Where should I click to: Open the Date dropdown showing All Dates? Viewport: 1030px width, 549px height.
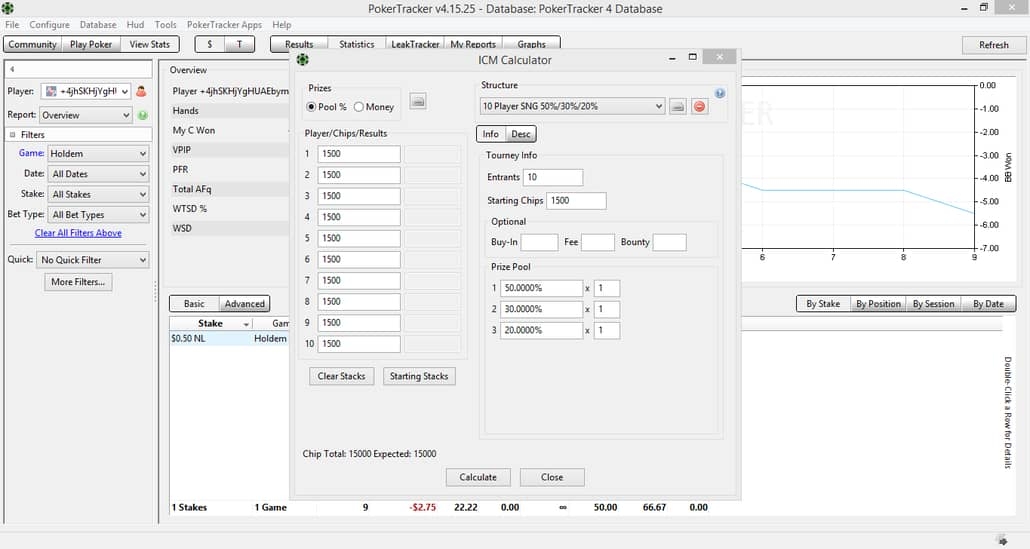tap(98, 174)
